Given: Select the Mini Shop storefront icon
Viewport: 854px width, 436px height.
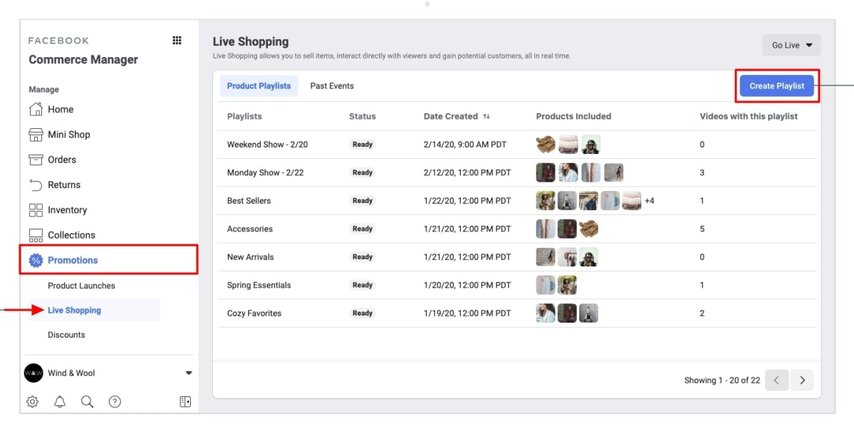Looking at the screenshot, I should [x=36, y=135].
